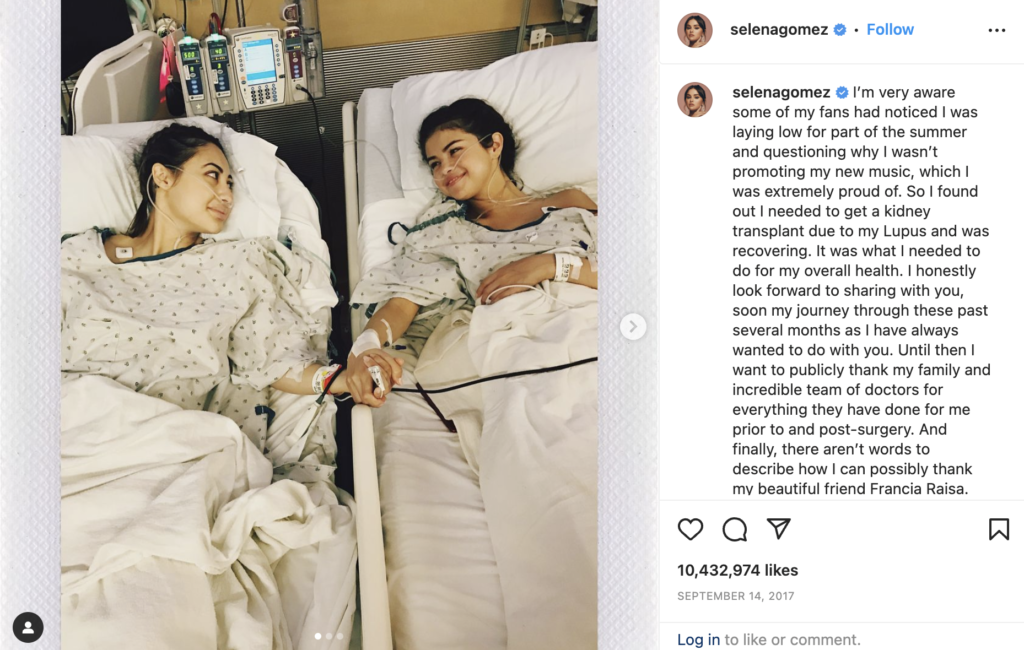The width and height of the screenshot is (1024, 650).
Task: View the 10,432,974 likes list
Action: point(737,570)
